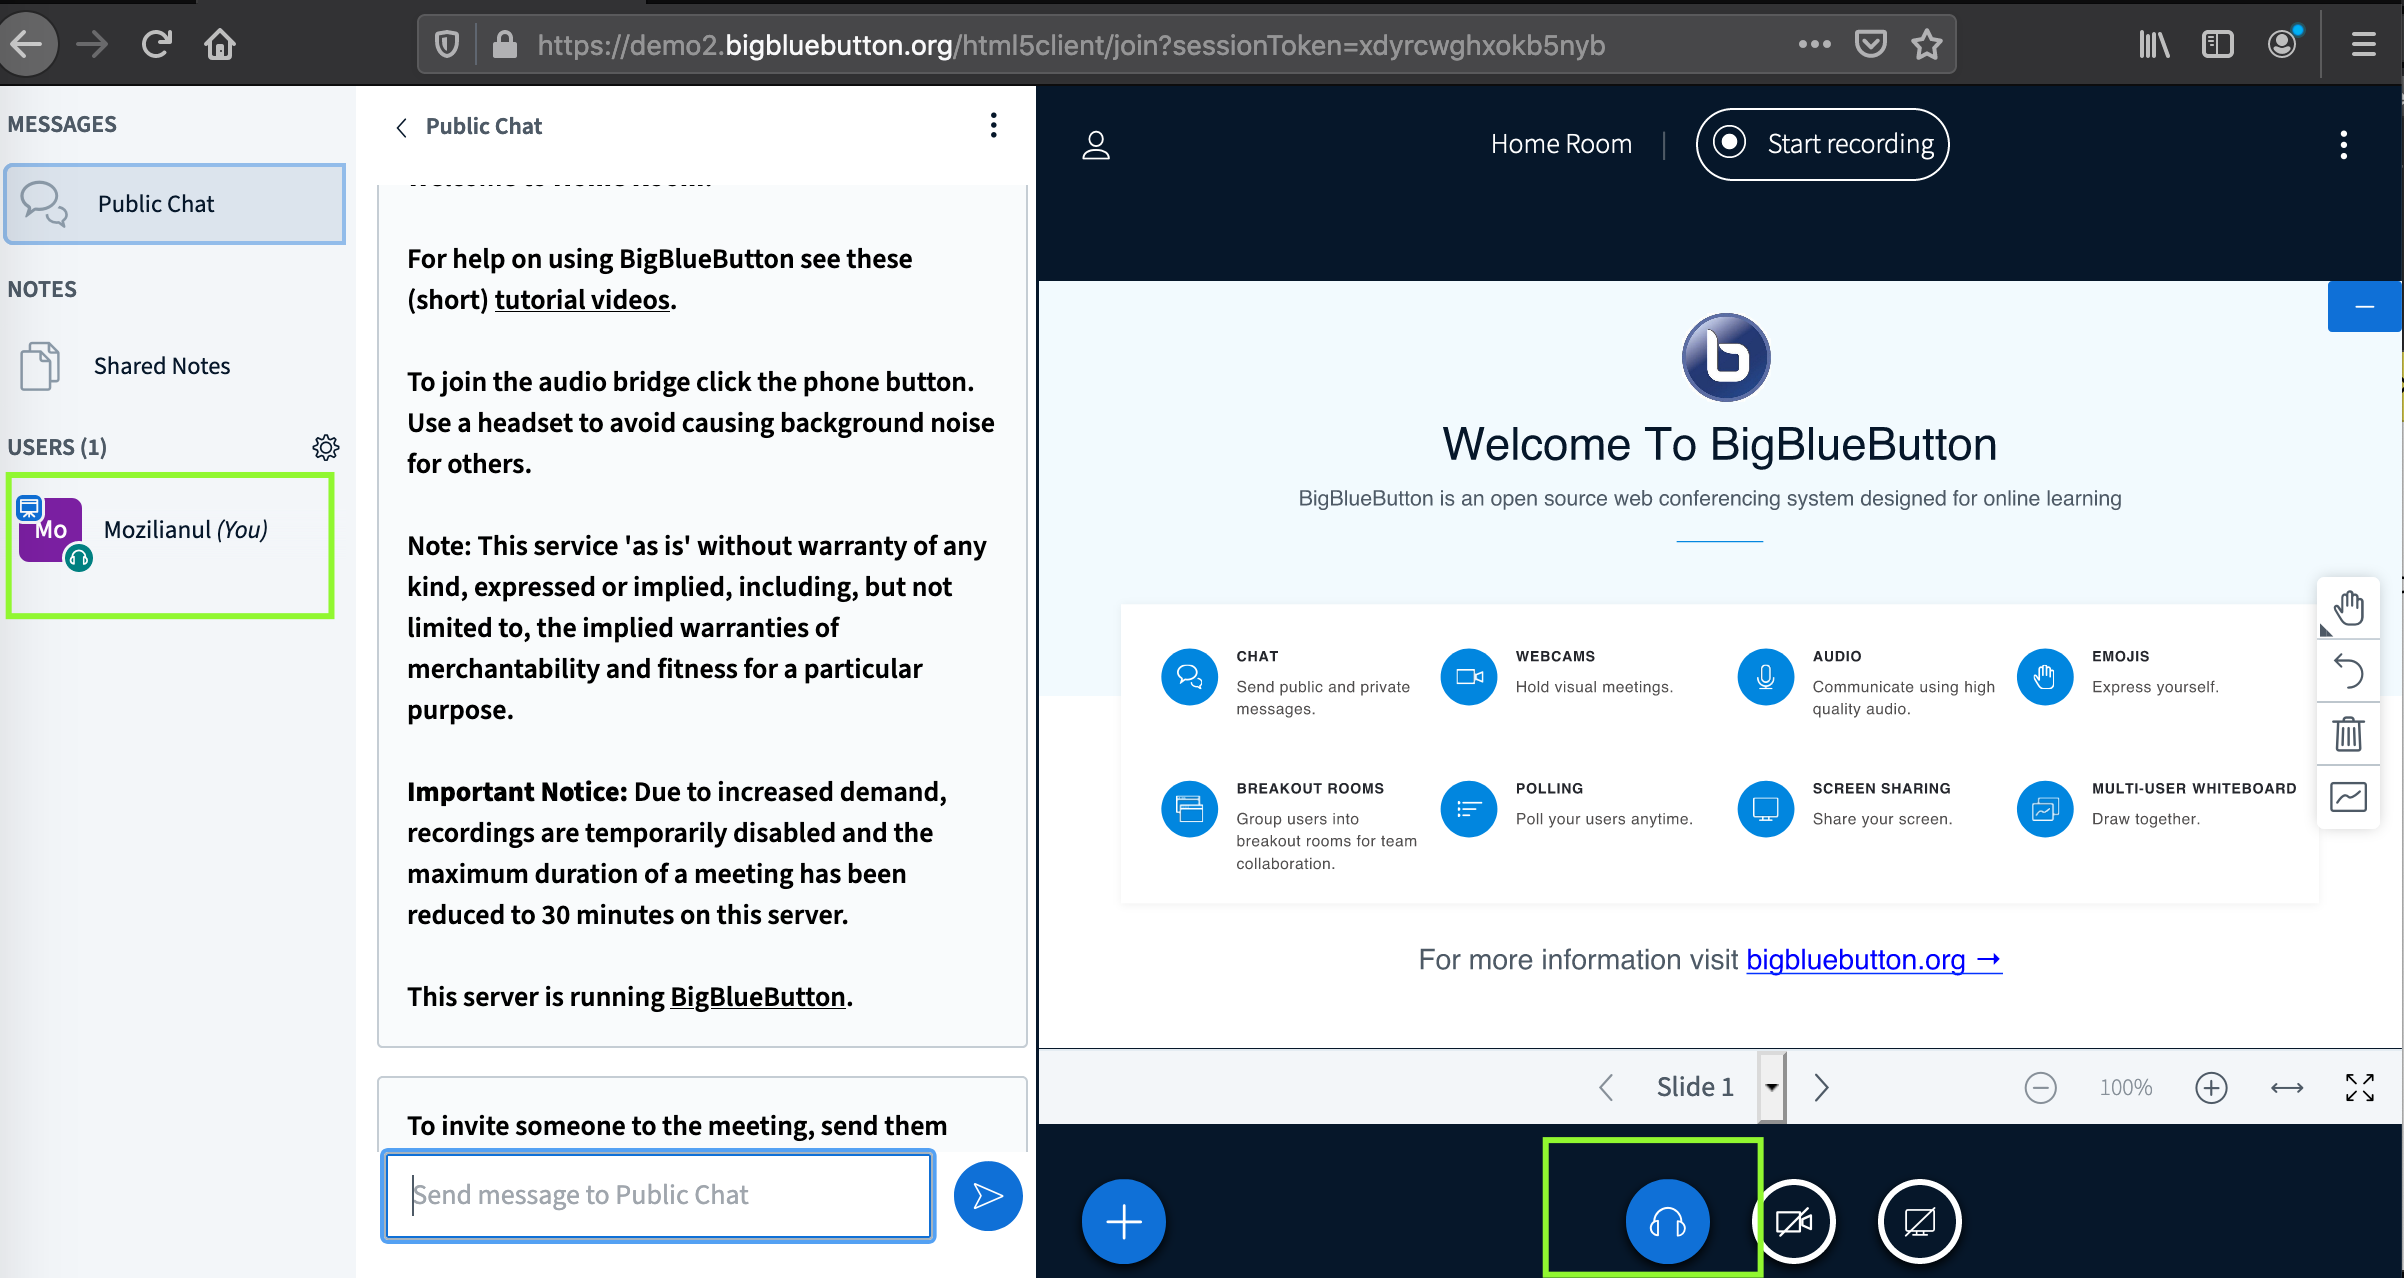Select Public Chat in Messages list
The width and height of the screenshot is (2404, 1278).
175,204
